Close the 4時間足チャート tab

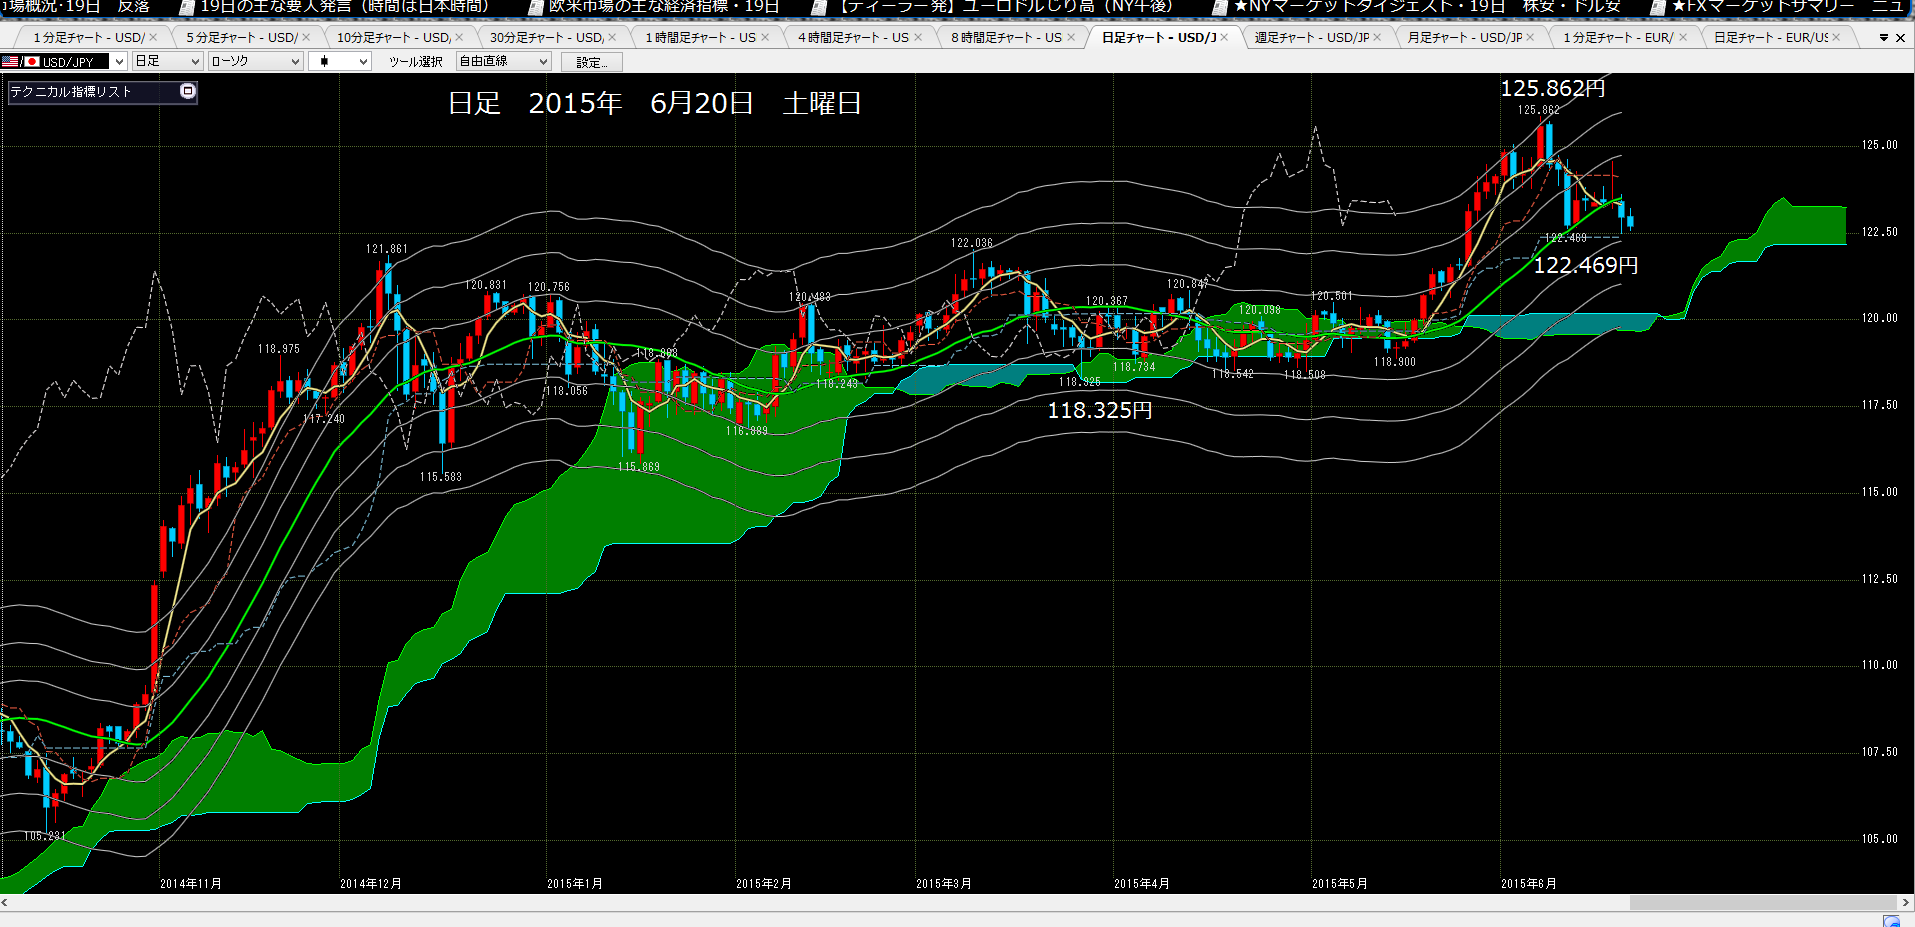[918, 37]
